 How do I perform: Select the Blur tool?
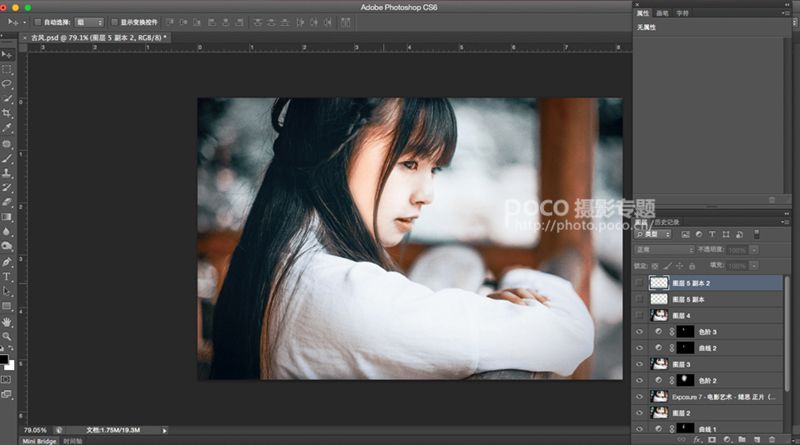coord(7,231)
